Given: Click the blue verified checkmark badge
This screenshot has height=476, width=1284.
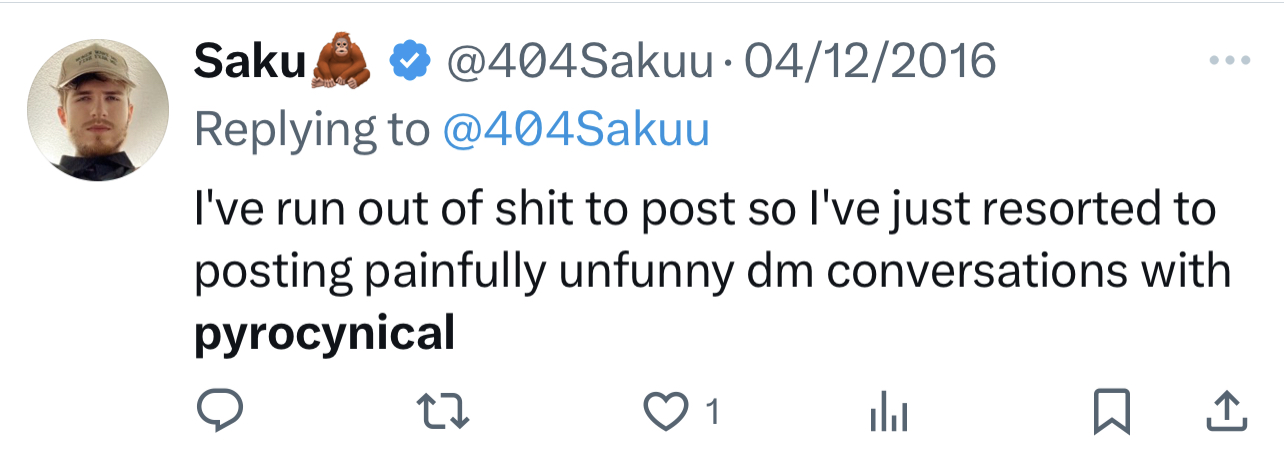Looking at the screenshot, I should pyautogui.click(x=408, y=63).
